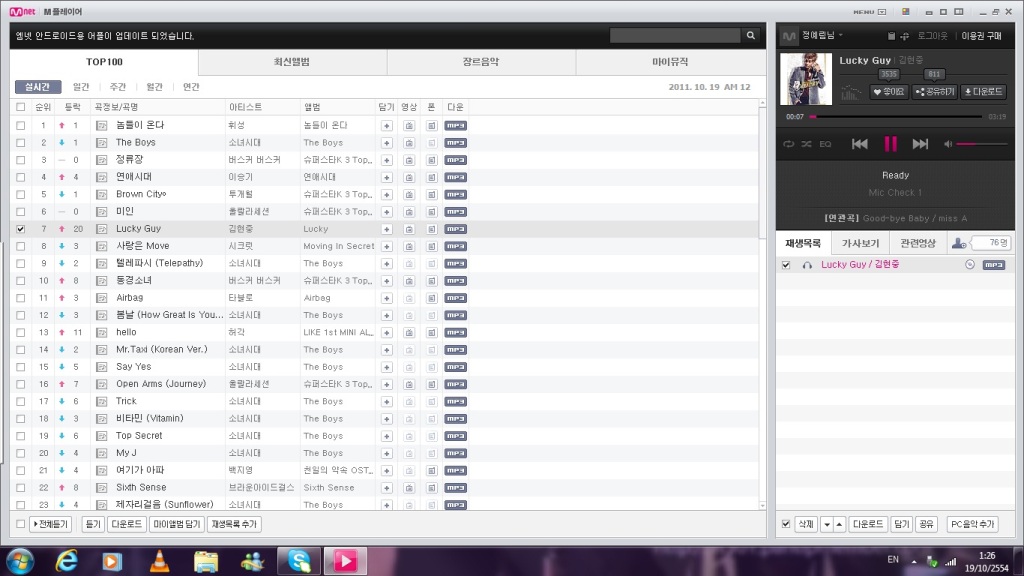Open the video for 'Sixth Sense'

point(409,488)
